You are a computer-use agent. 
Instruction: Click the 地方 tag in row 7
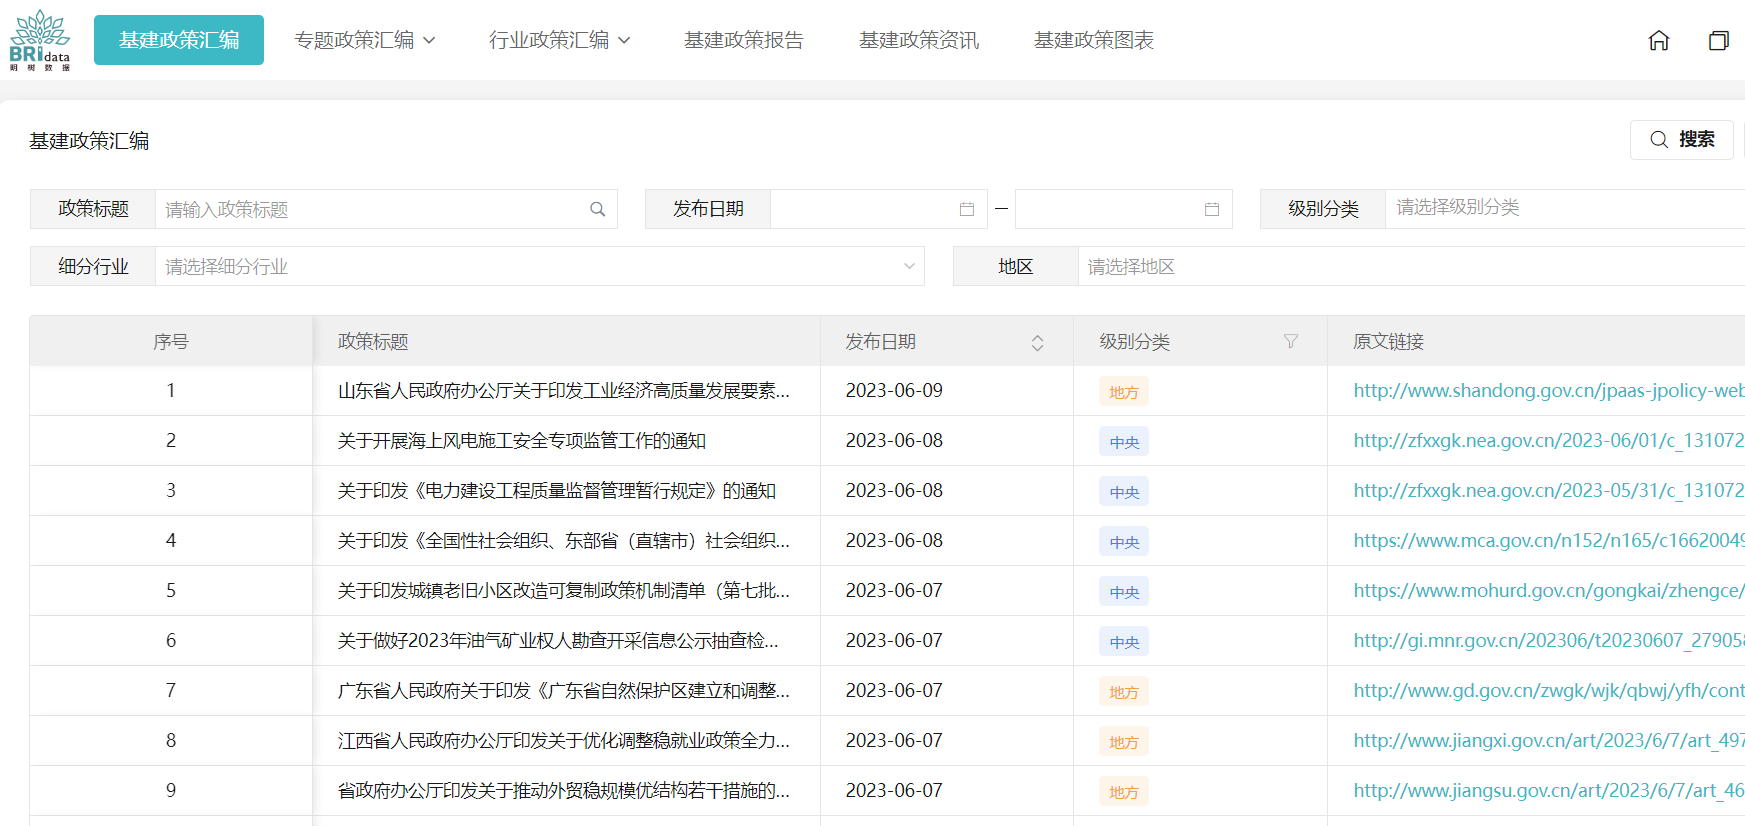click(1124, 692)
